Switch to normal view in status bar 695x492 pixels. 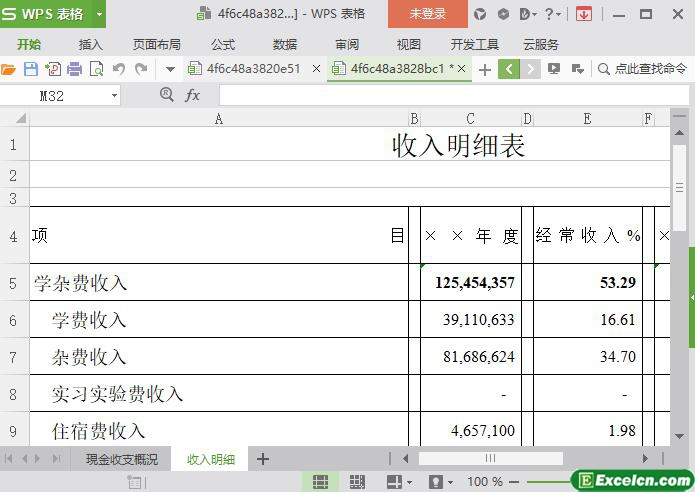pos(321,482)
